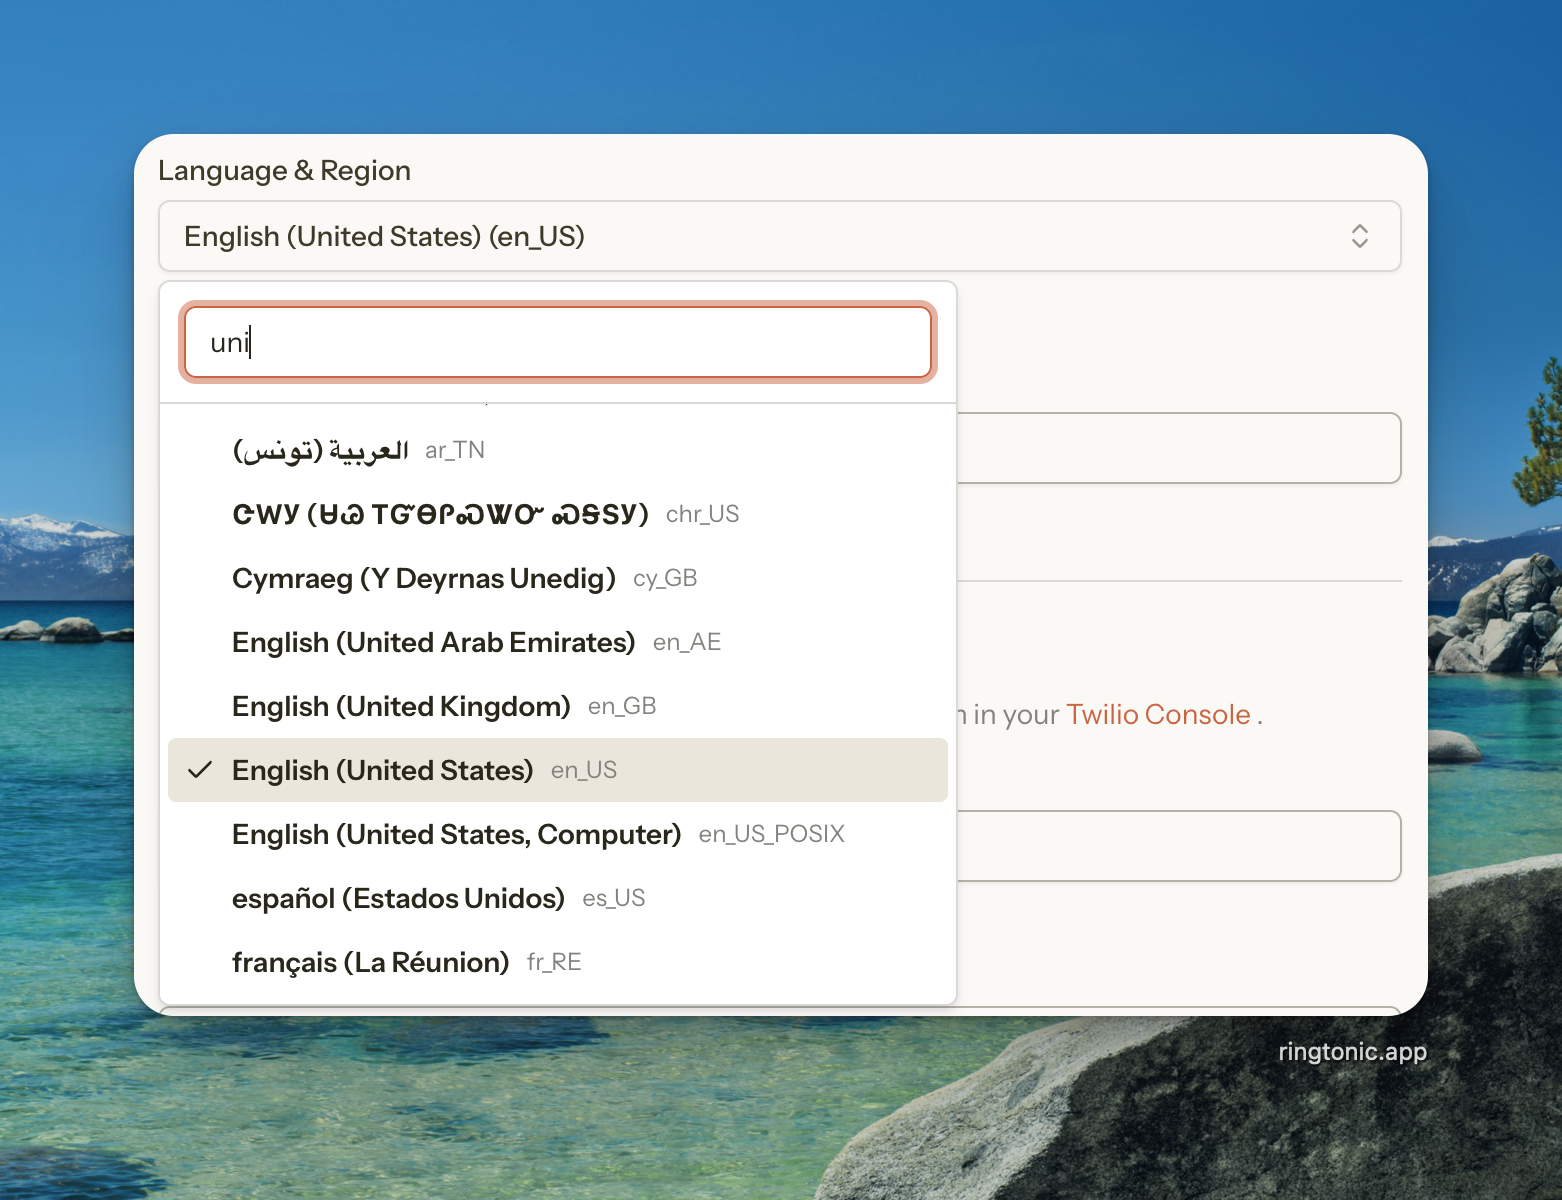Pick English (United Arab Emirates)
Image resolution: width=1562 pixels, height=1200 pixels.
coord(433,642)
